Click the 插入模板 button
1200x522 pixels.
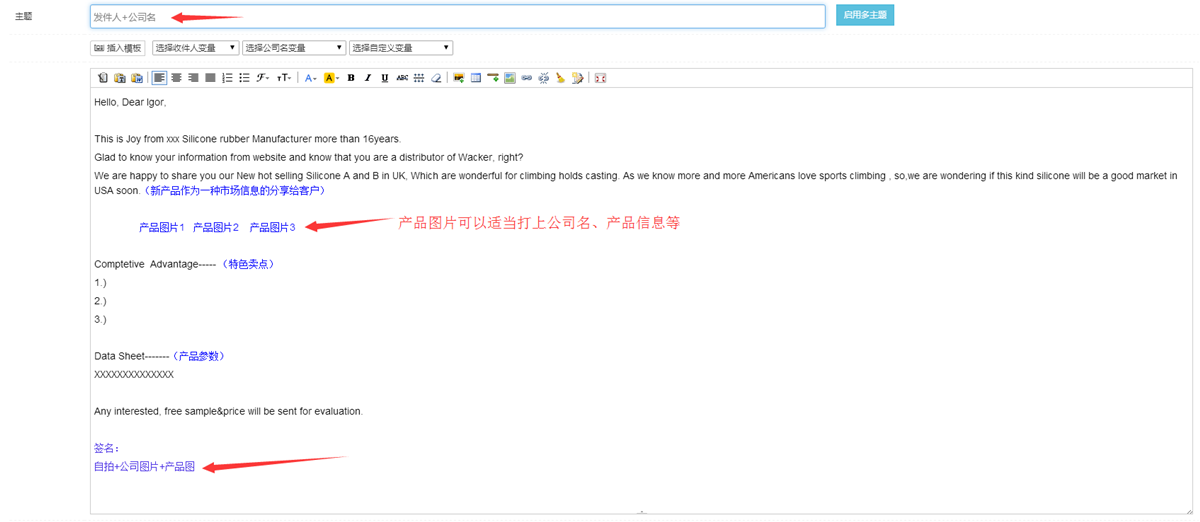pos(118,48)
